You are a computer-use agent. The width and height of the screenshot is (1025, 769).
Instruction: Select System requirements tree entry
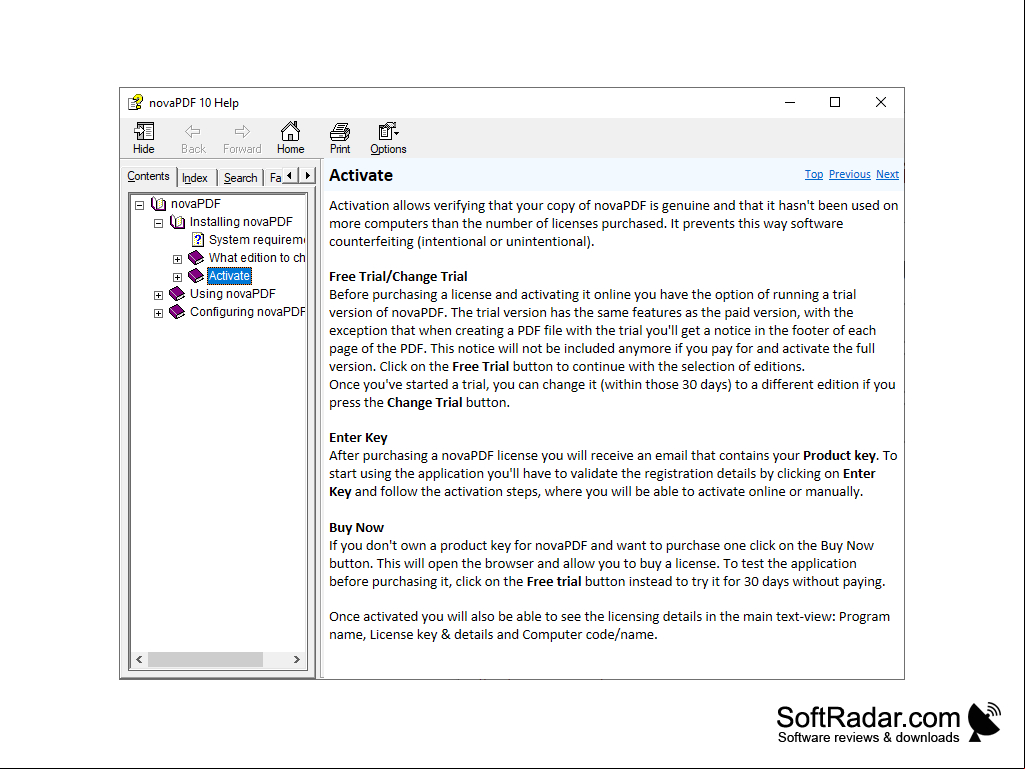[256, 240]
